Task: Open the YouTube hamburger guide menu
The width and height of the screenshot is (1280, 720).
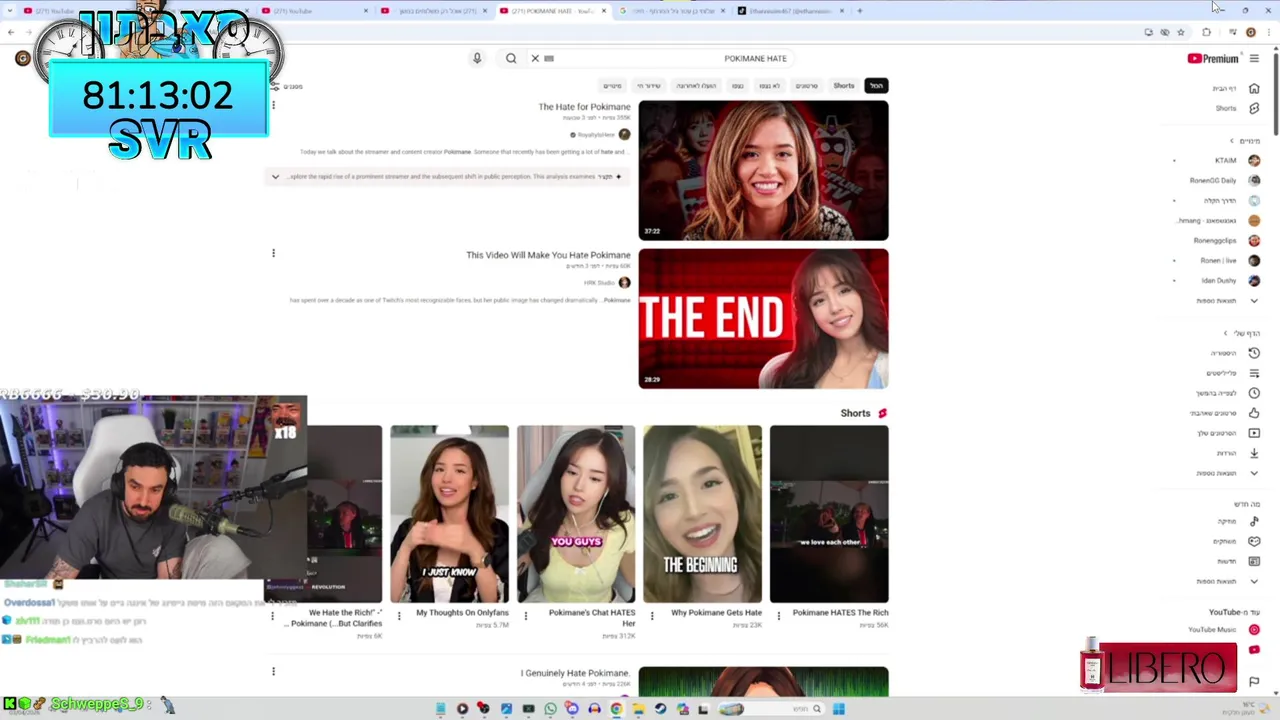Action: point(1254,59)
